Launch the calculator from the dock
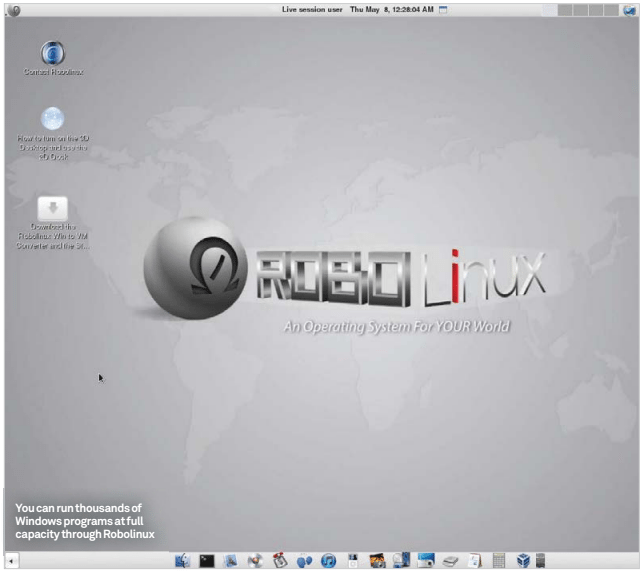 (499, 560)
